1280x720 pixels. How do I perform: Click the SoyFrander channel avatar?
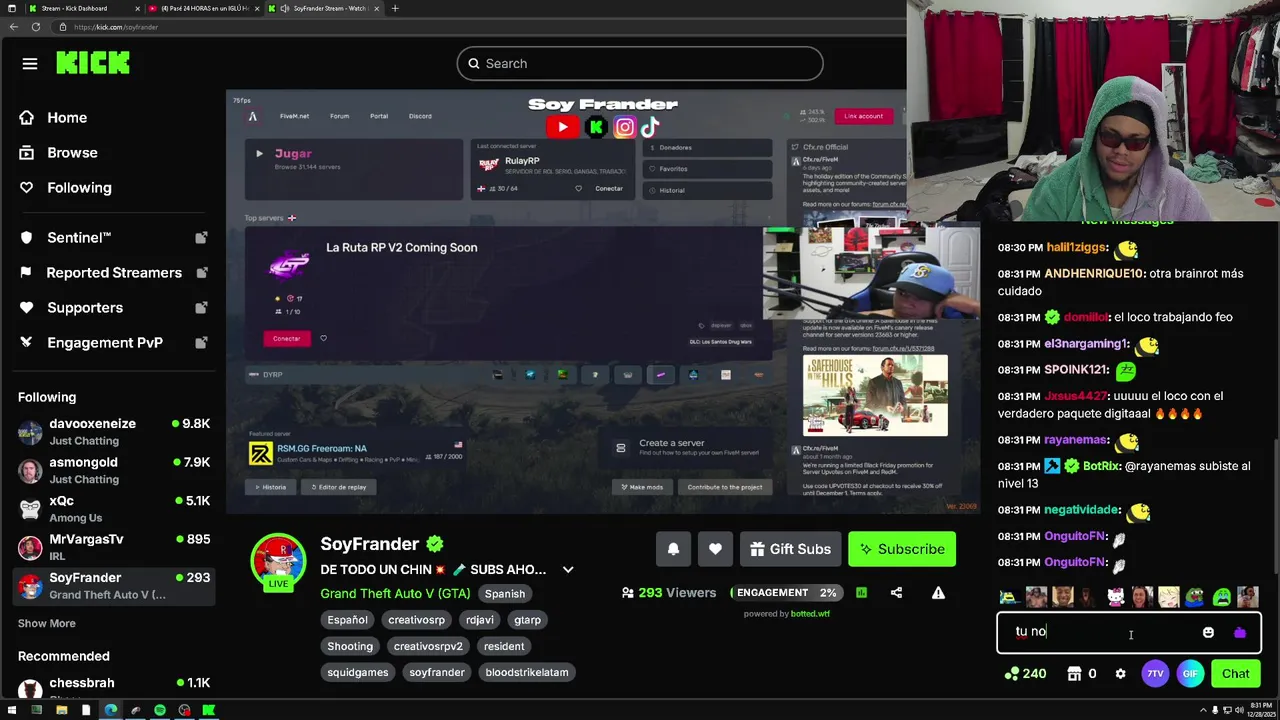(x=278, y=560)
